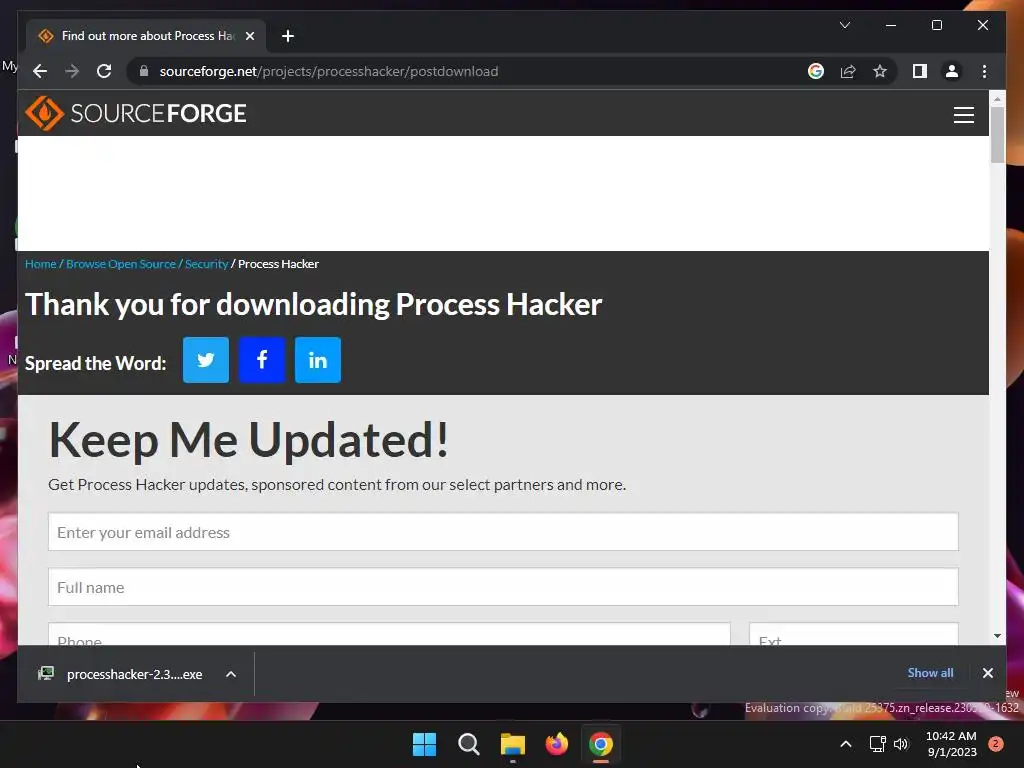1024x768 pixels.
Task: Open the notification badge
Action: (x=995, y=743)
